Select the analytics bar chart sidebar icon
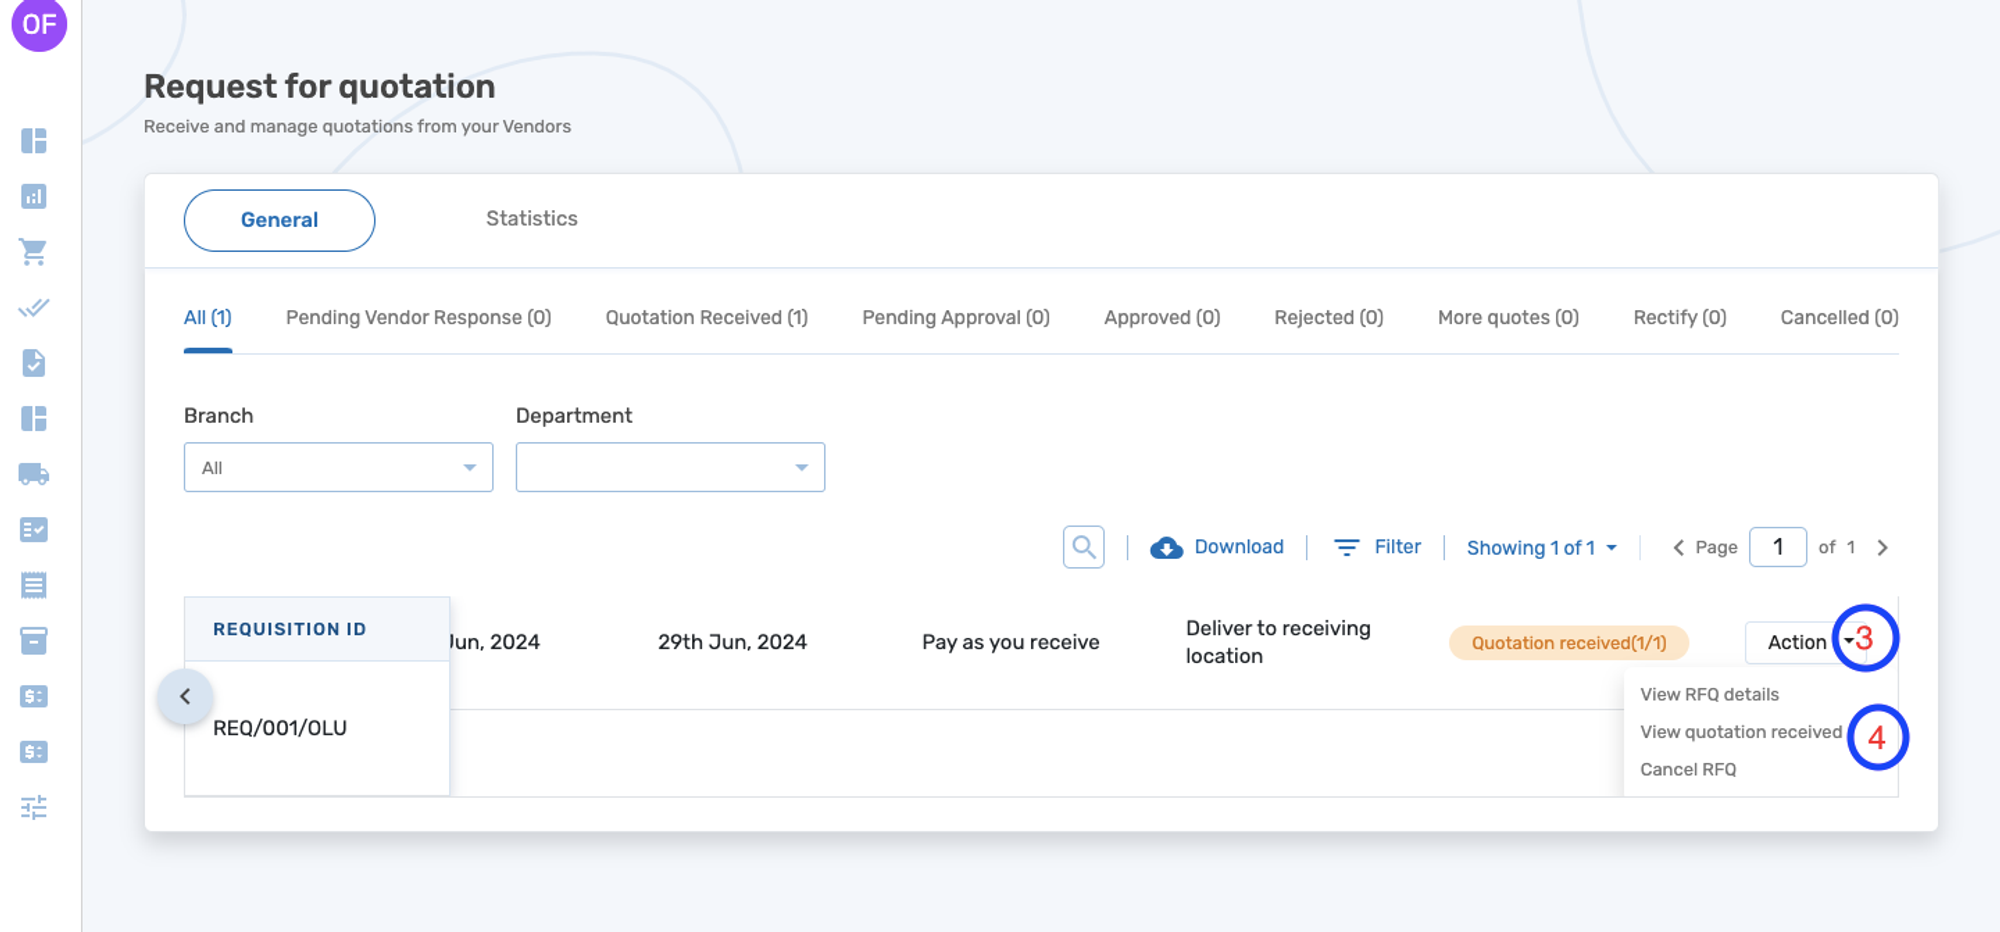Image resolution: width=2000 pixels, height=932 pixels. click(35, 197)
